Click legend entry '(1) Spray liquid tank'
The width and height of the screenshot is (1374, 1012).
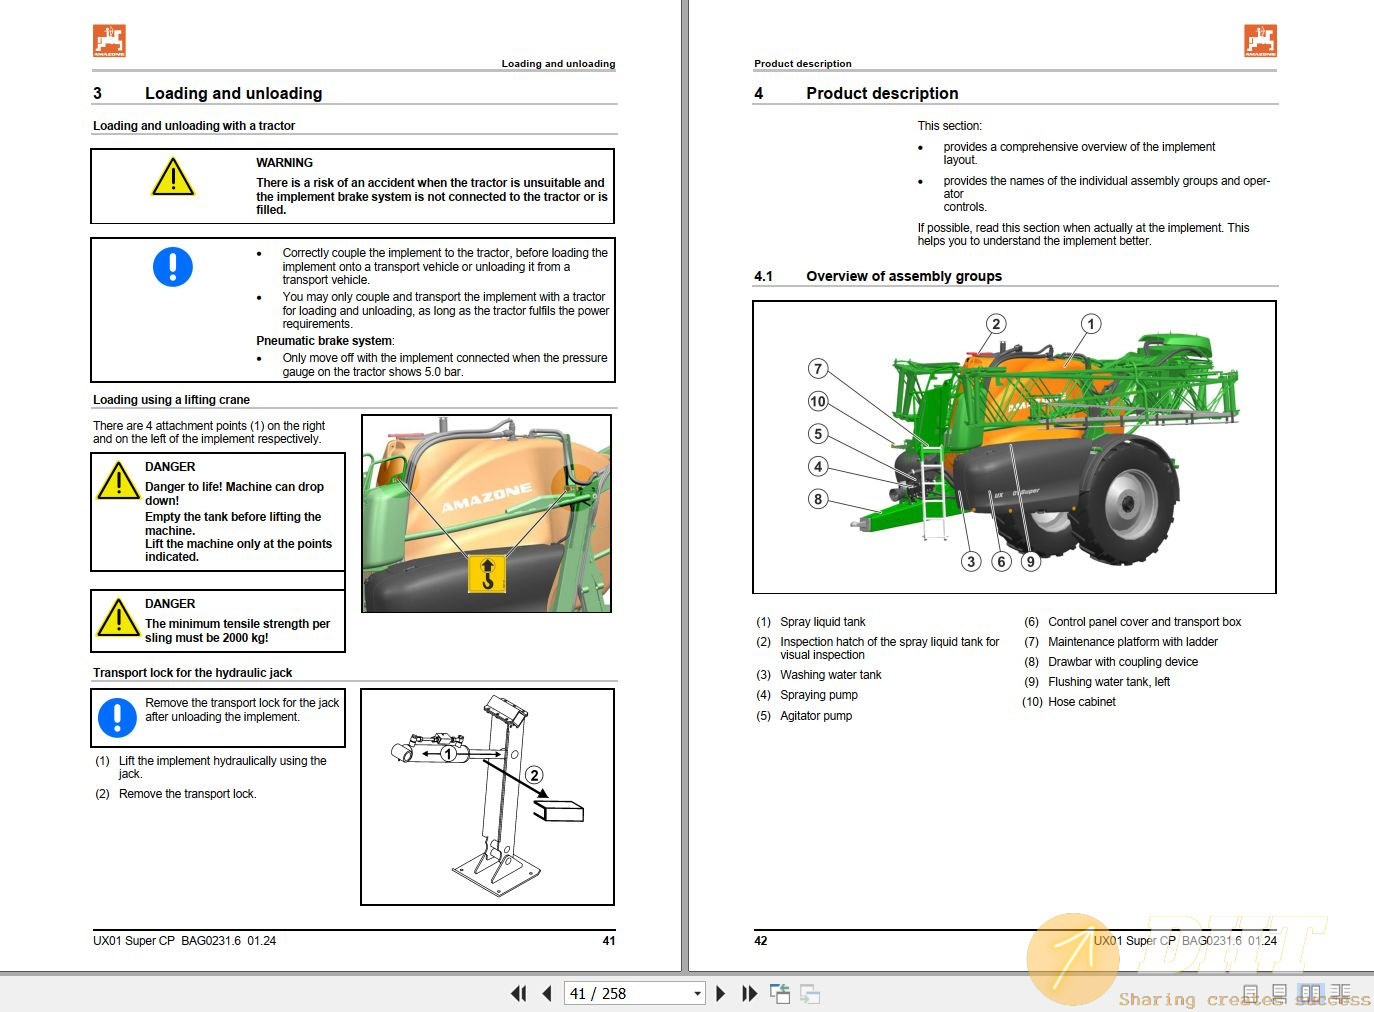(811, 622)
